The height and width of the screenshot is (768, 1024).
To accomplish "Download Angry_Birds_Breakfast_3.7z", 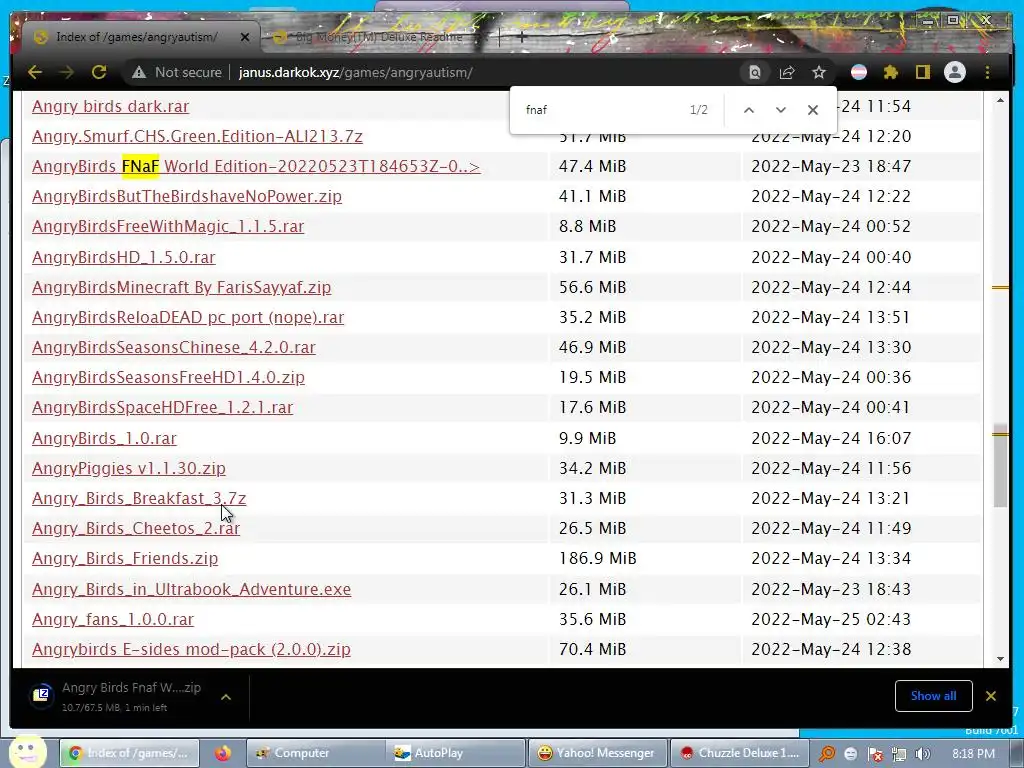I will point(139,498).
